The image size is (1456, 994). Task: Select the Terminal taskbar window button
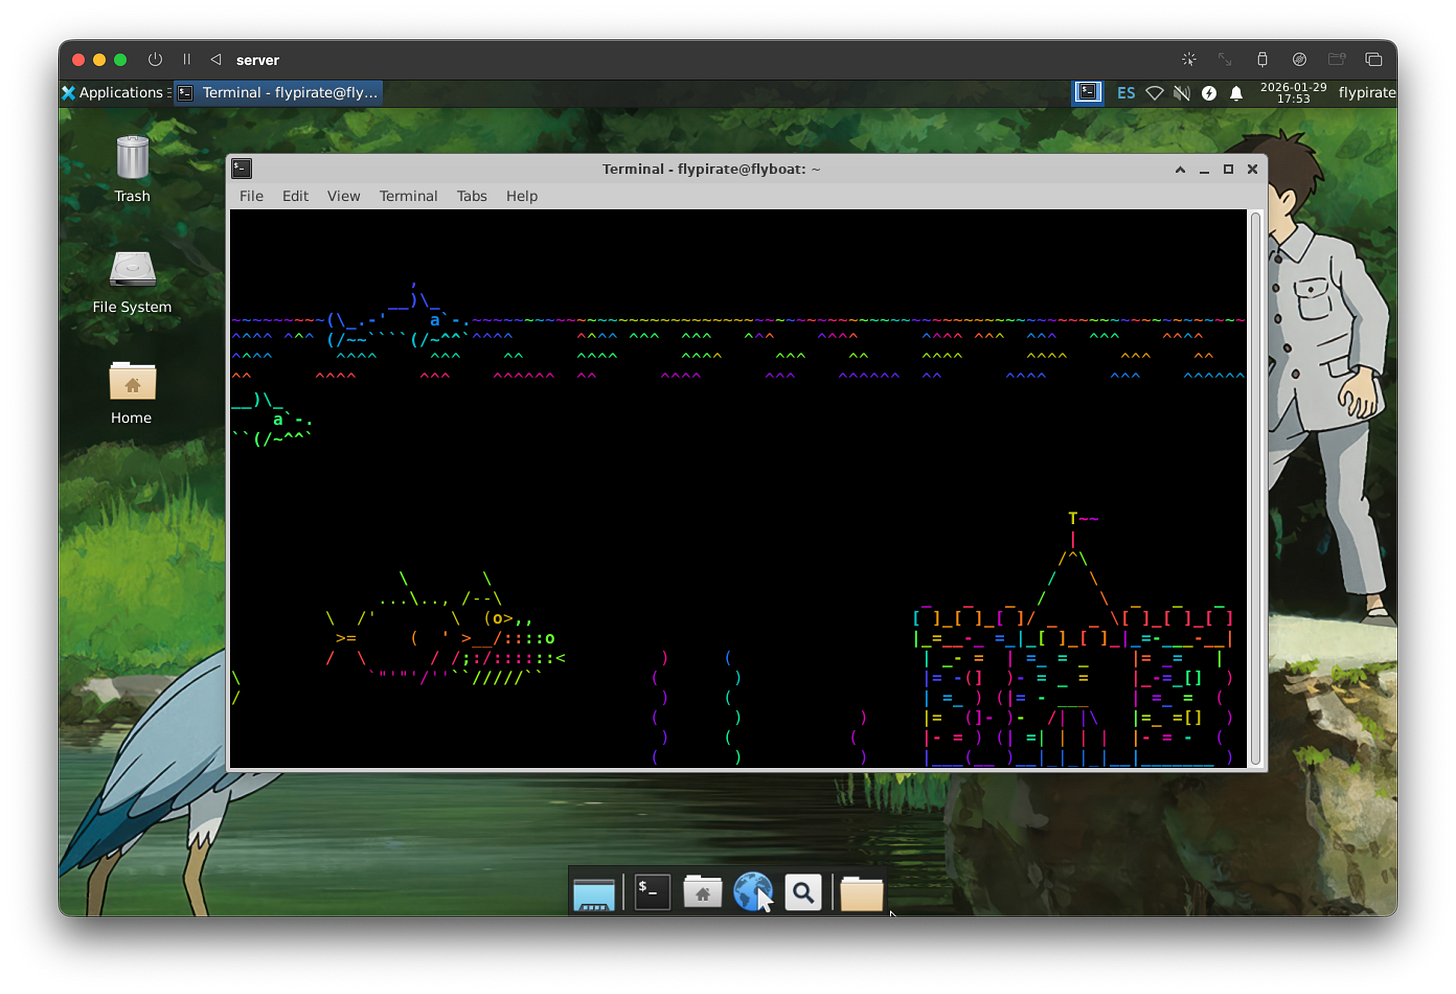point(279,92)
